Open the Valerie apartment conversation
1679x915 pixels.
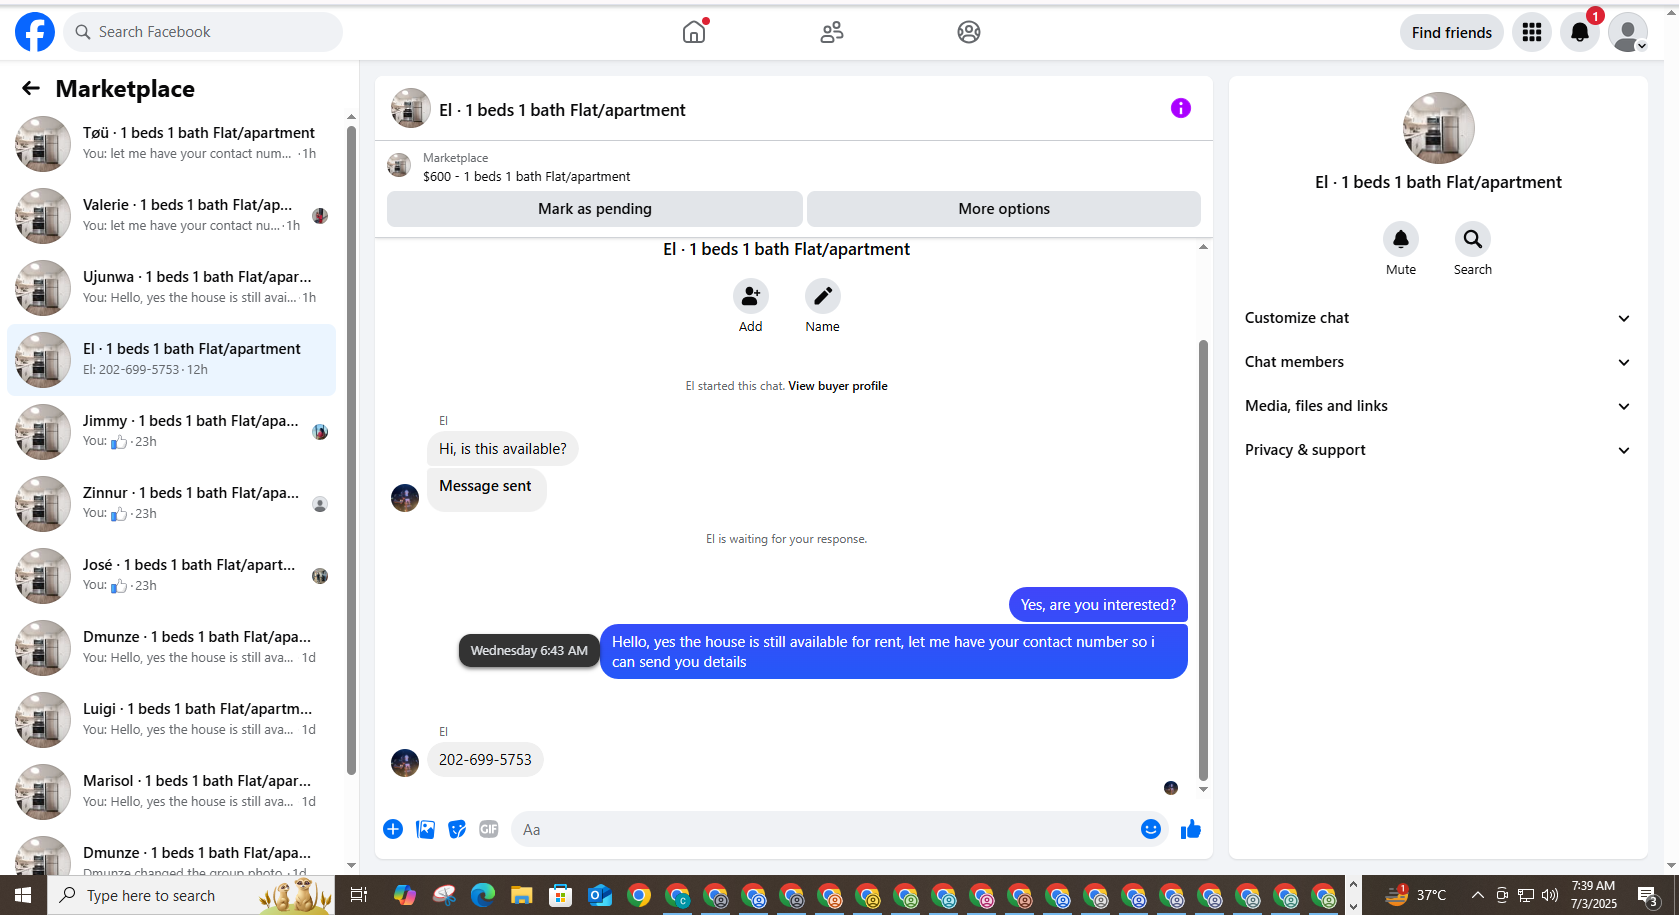coord(172,216)
